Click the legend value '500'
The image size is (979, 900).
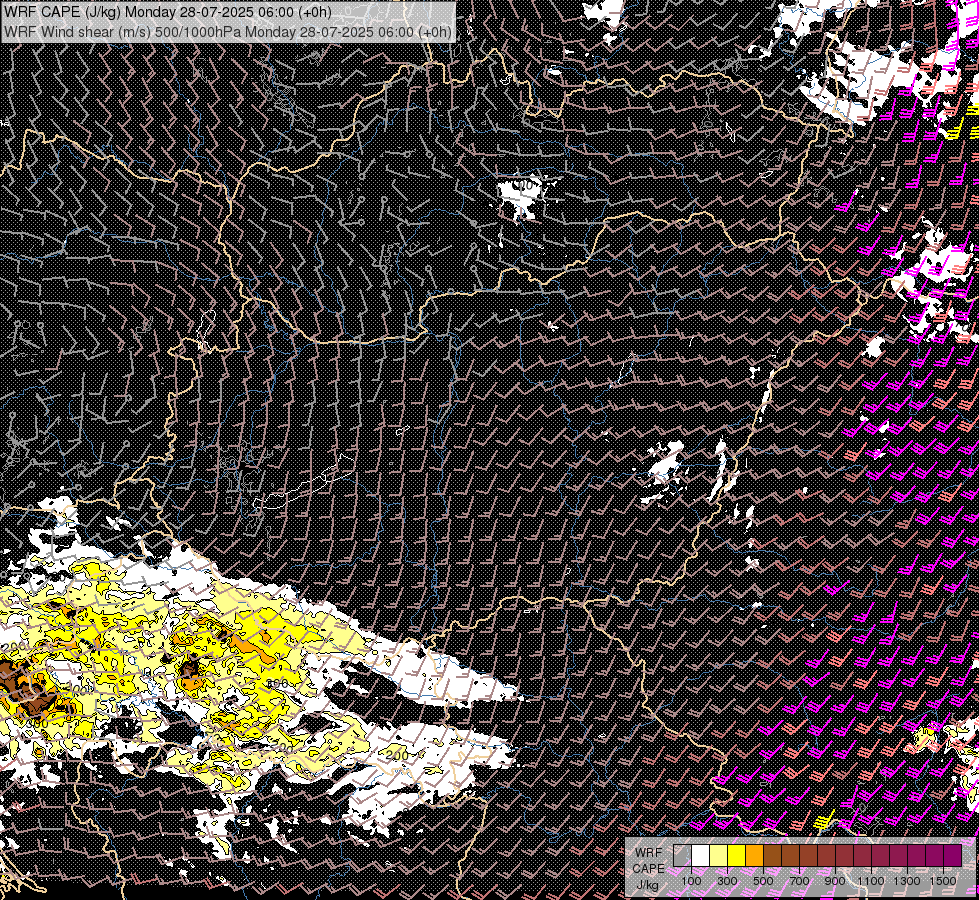(763, 881)
